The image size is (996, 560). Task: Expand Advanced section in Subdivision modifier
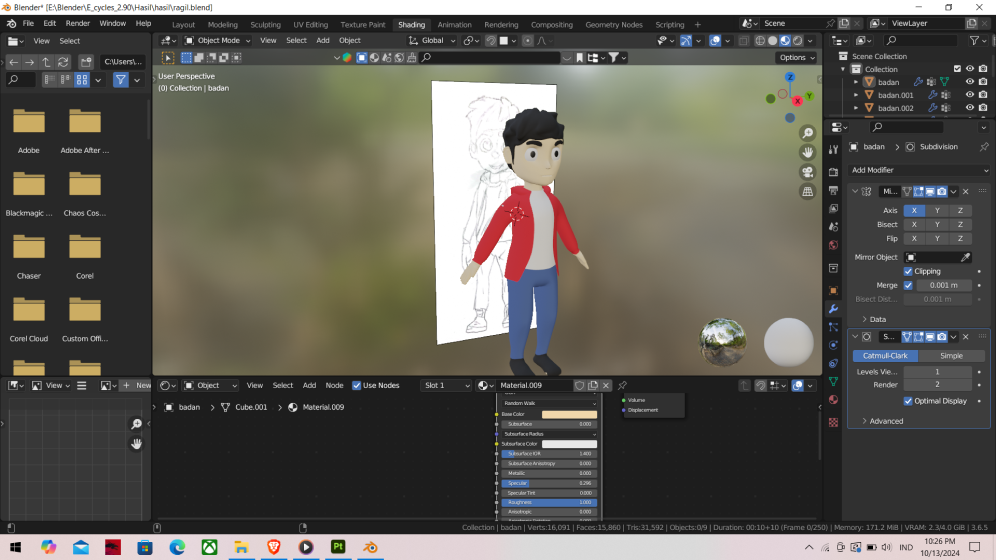pos(882,421)
